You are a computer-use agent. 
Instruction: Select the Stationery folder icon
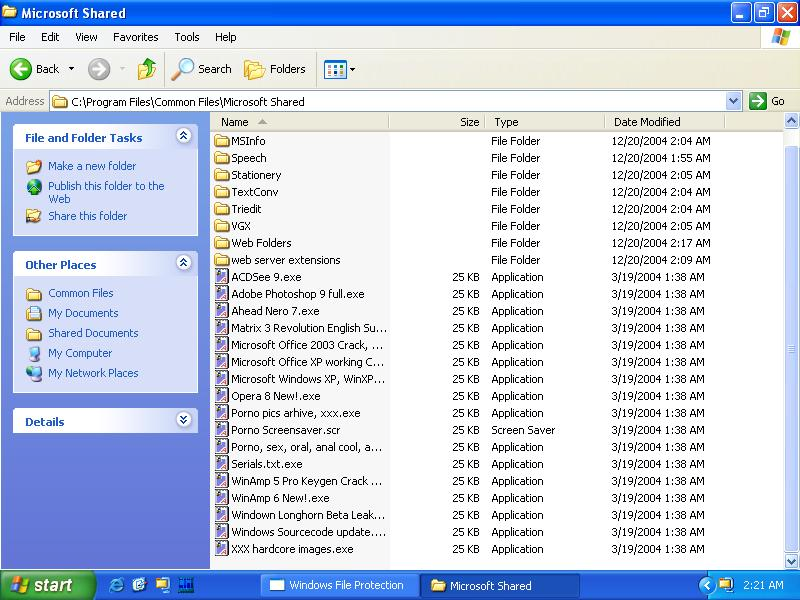click(222, 175)
